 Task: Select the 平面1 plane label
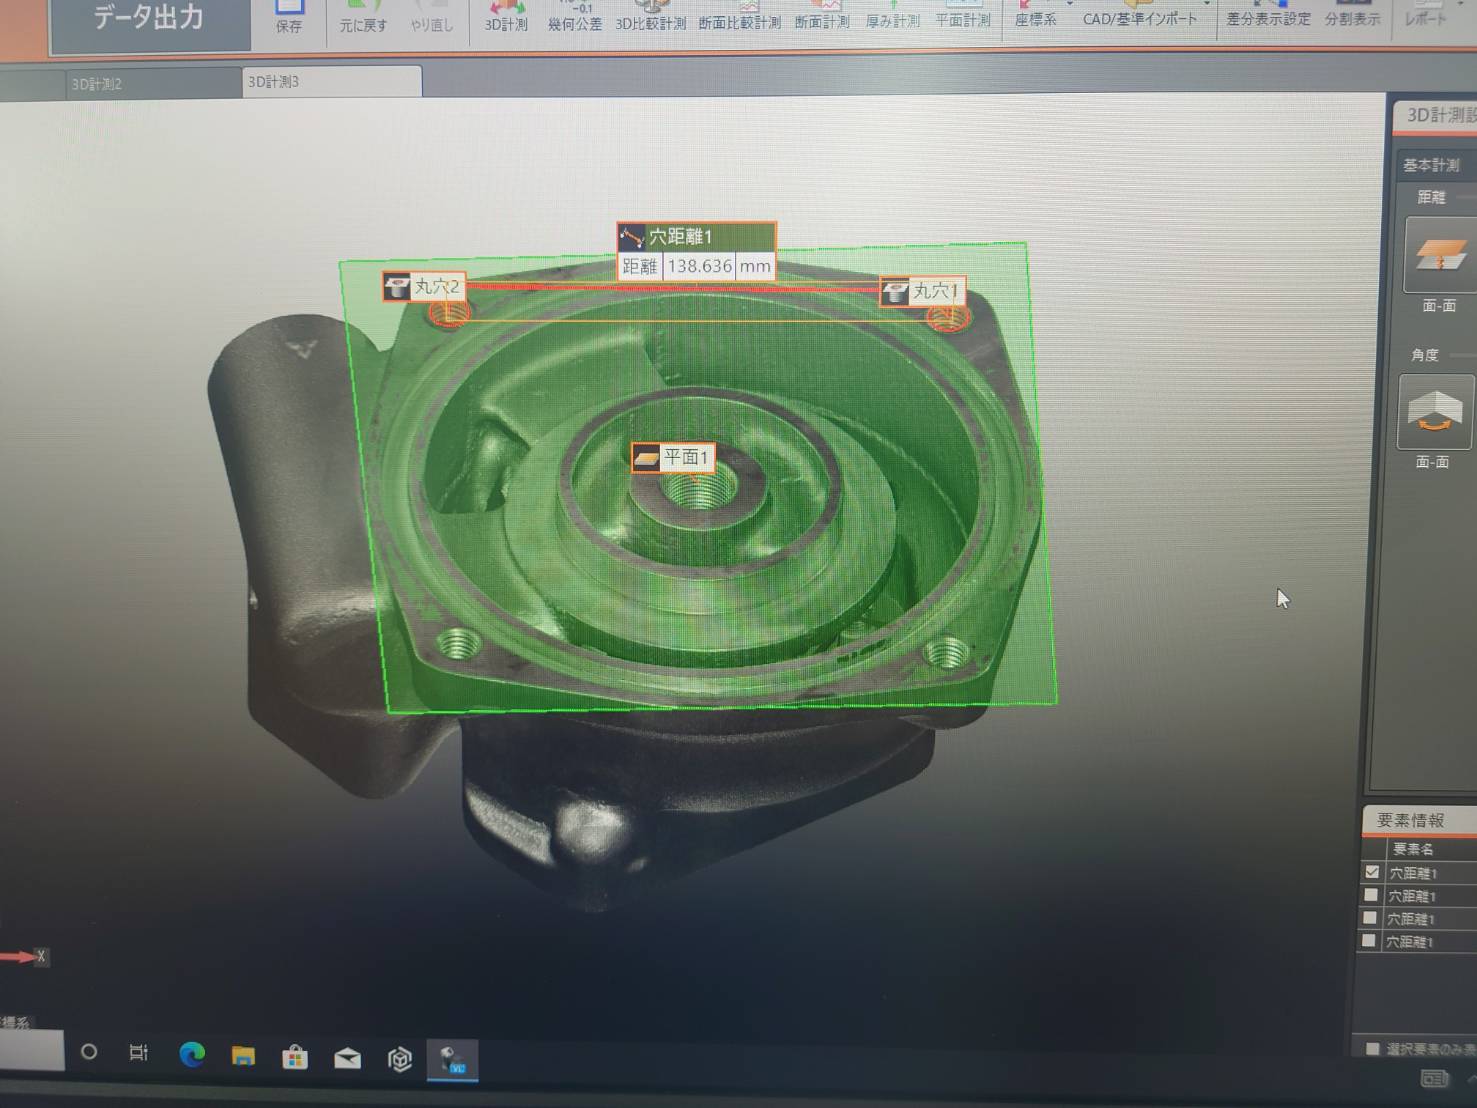[674, 458]
